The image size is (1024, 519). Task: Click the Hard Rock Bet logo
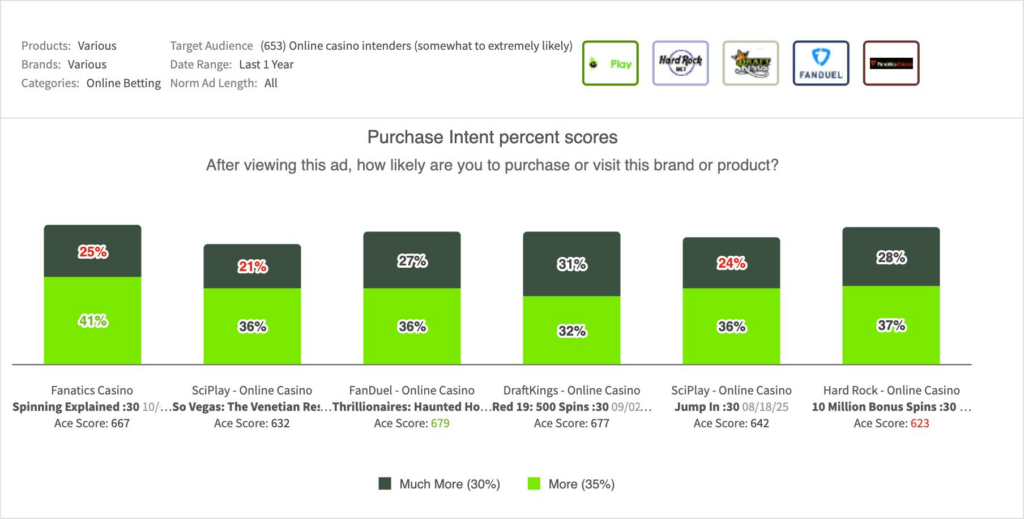680,63
